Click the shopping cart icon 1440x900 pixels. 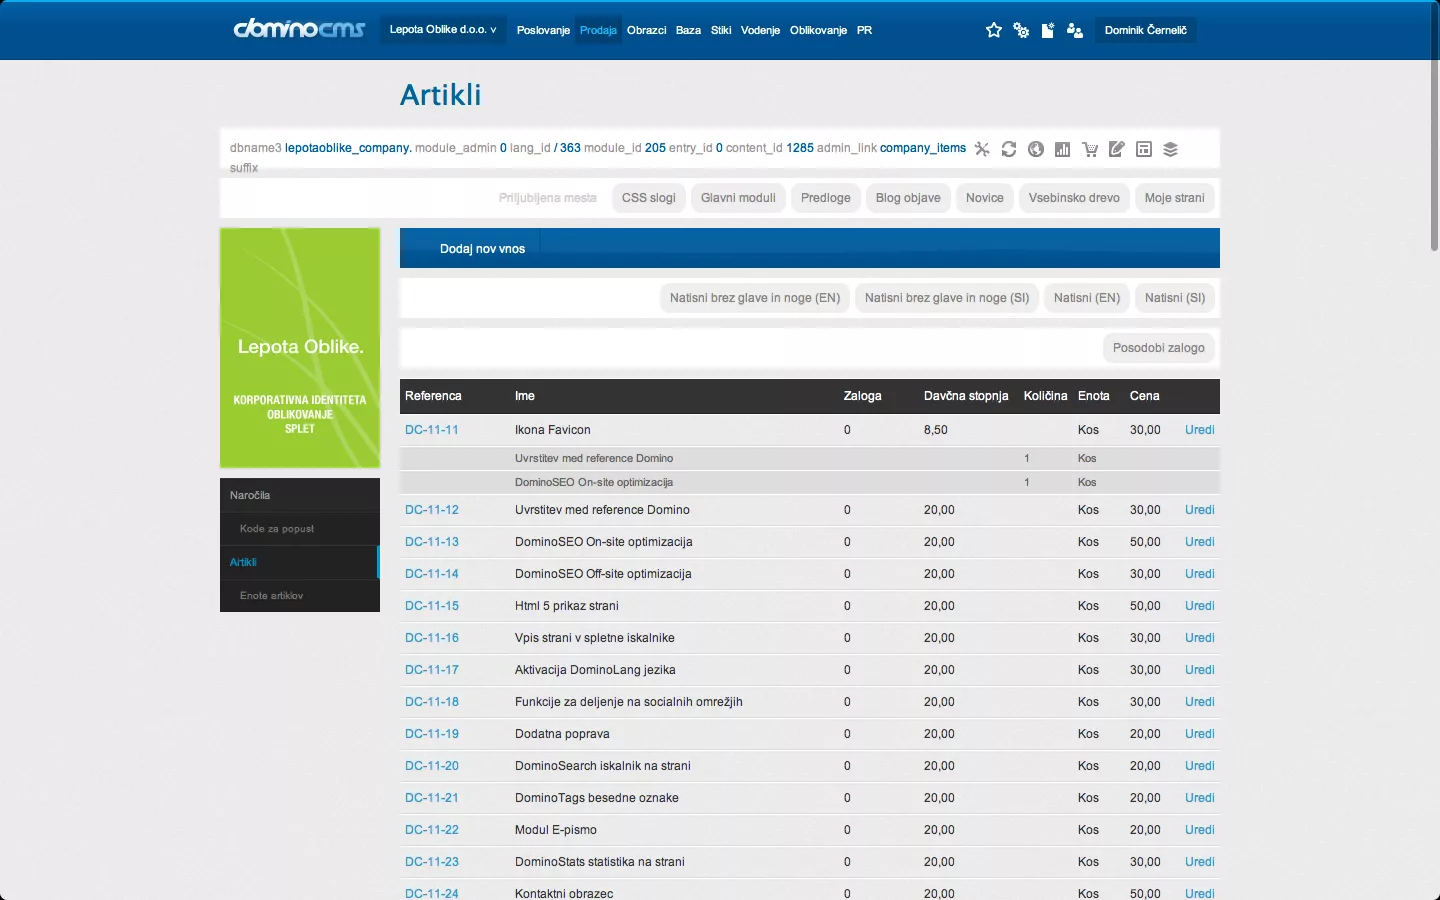point(1090,149)
